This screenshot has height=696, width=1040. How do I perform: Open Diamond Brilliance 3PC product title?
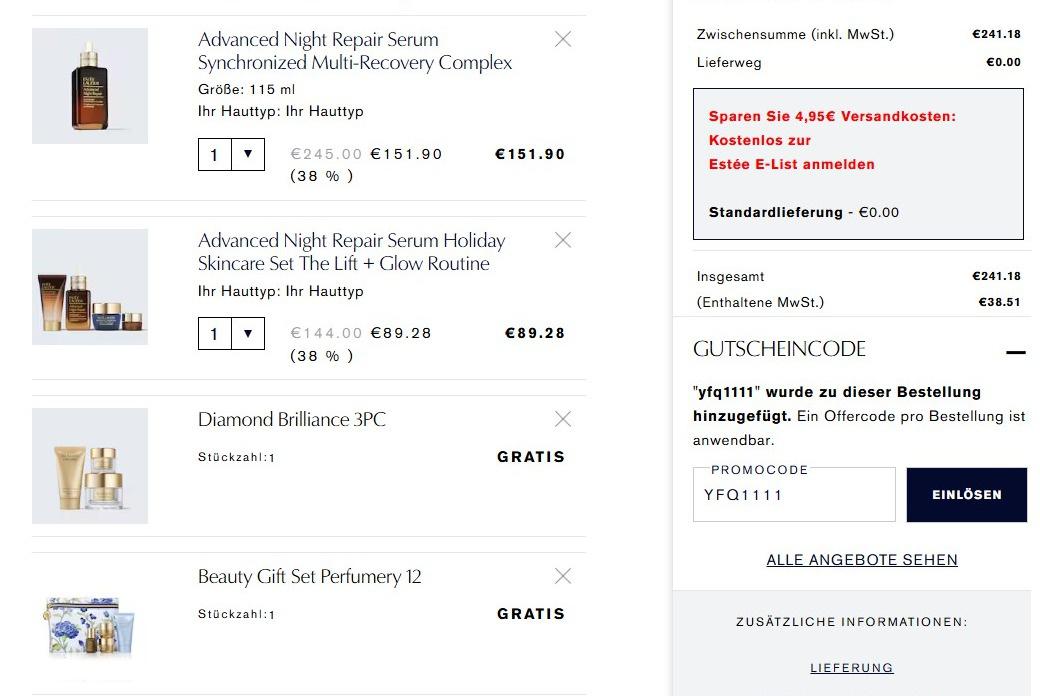291,420
